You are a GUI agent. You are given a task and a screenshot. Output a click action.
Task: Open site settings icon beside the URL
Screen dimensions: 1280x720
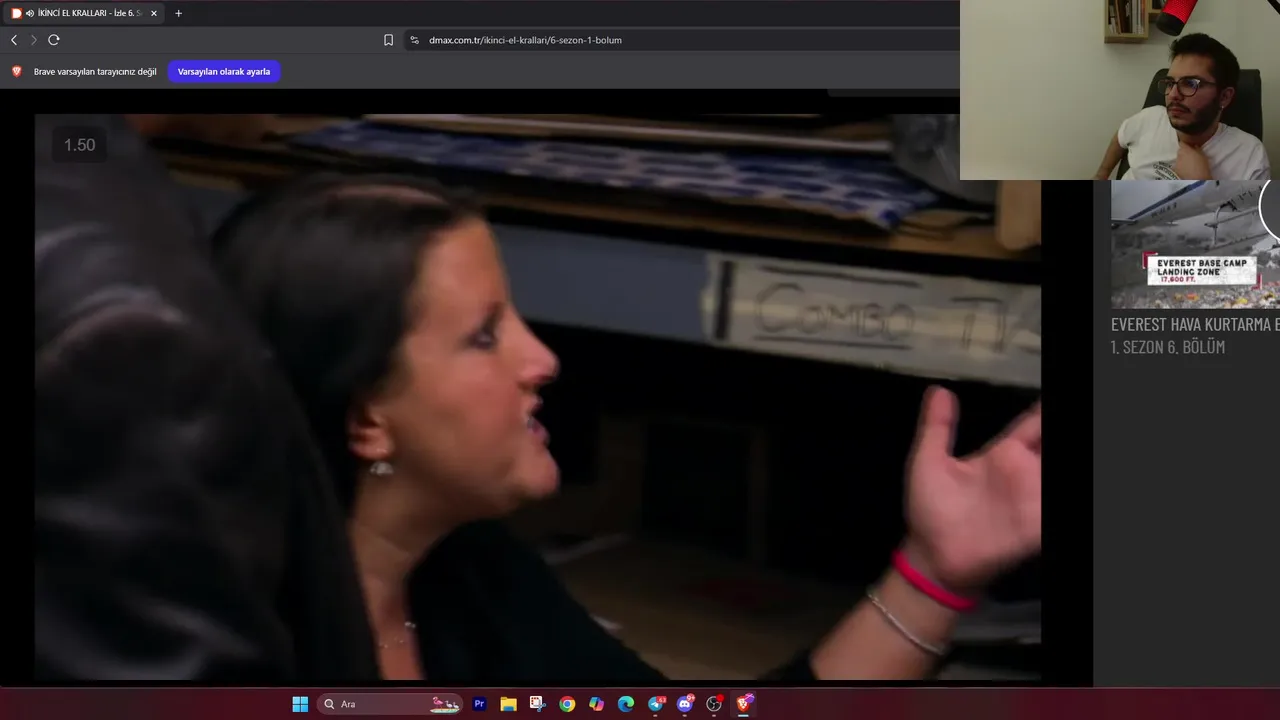(414, 40)
